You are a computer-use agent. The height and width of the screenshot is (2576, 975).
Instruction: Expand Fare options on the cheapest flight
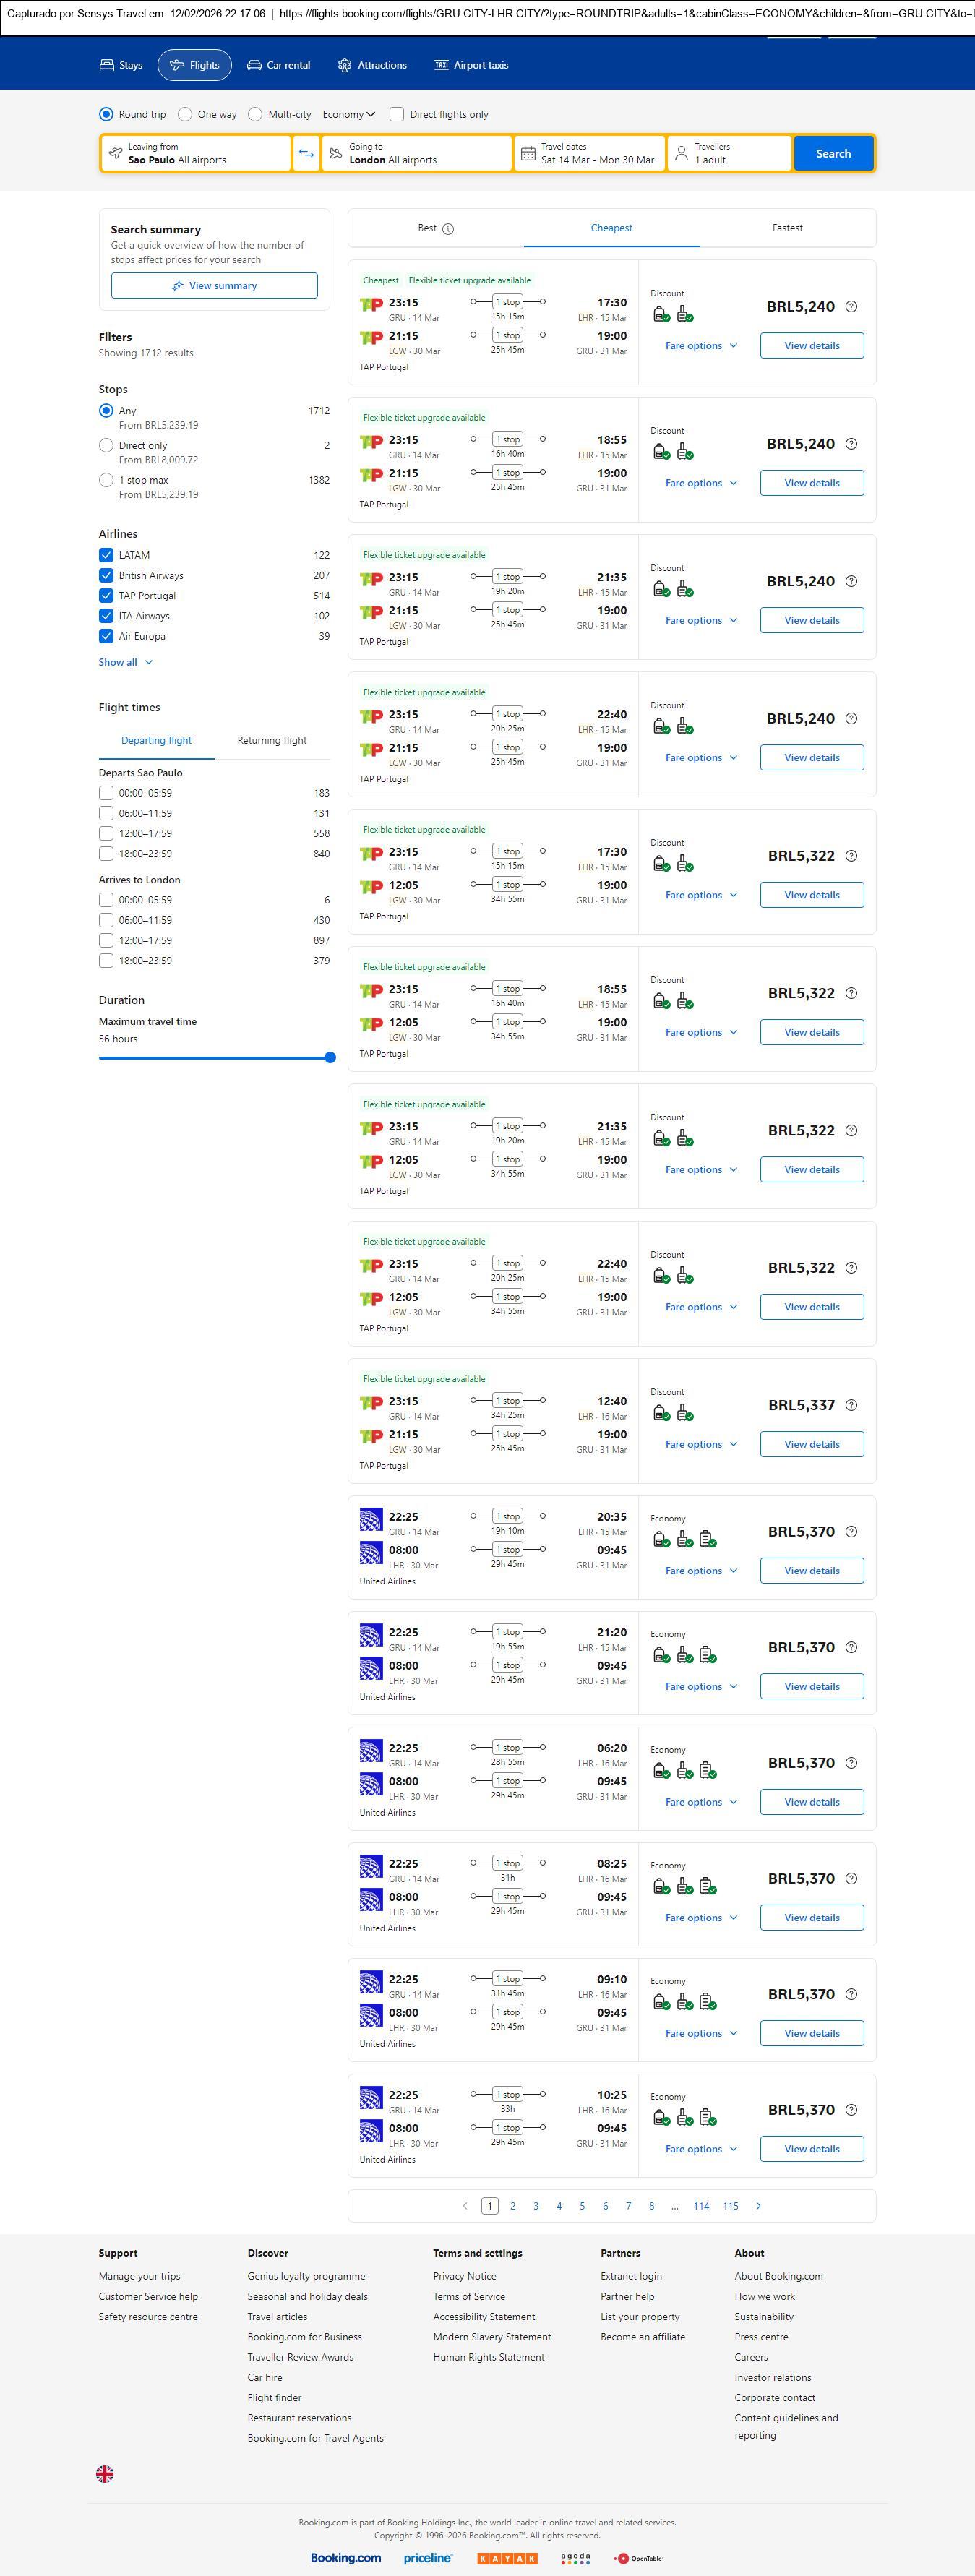click(x=700, y=346)
